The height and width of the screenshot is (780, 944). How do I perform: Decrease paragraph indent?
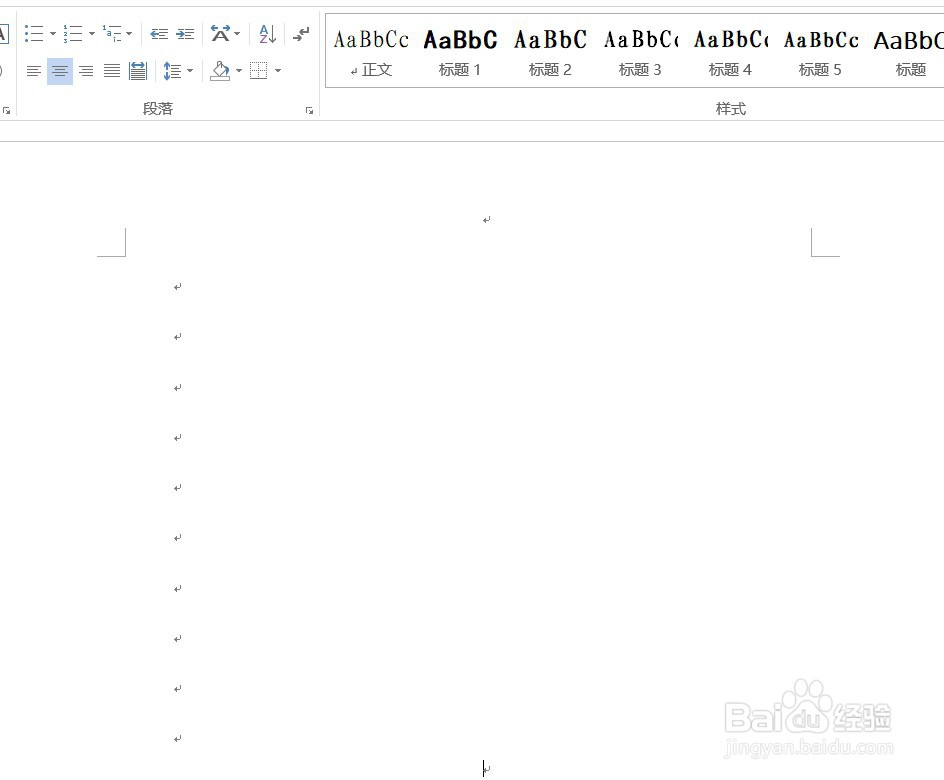[x=159, y=34]
